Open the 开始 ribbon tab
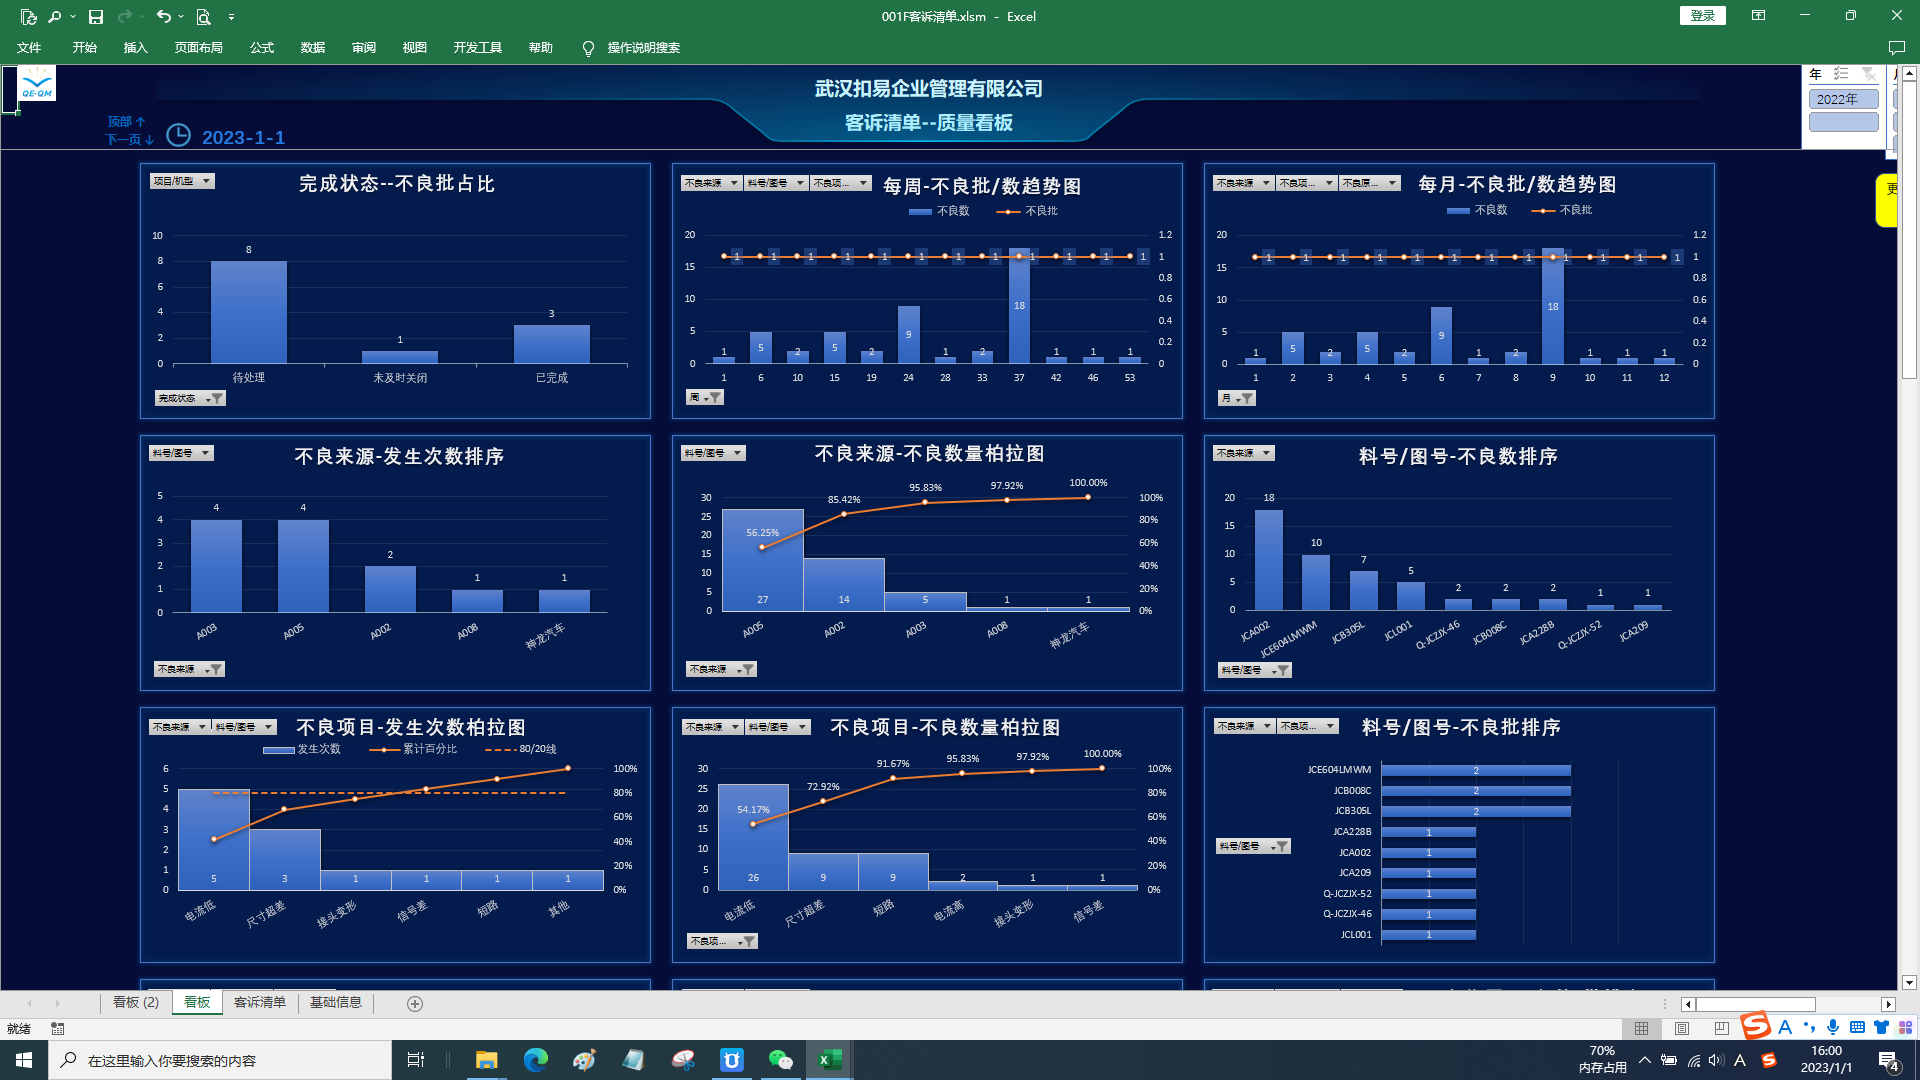This screenshot has height=1080, width=1920. (x=85, y=48)
